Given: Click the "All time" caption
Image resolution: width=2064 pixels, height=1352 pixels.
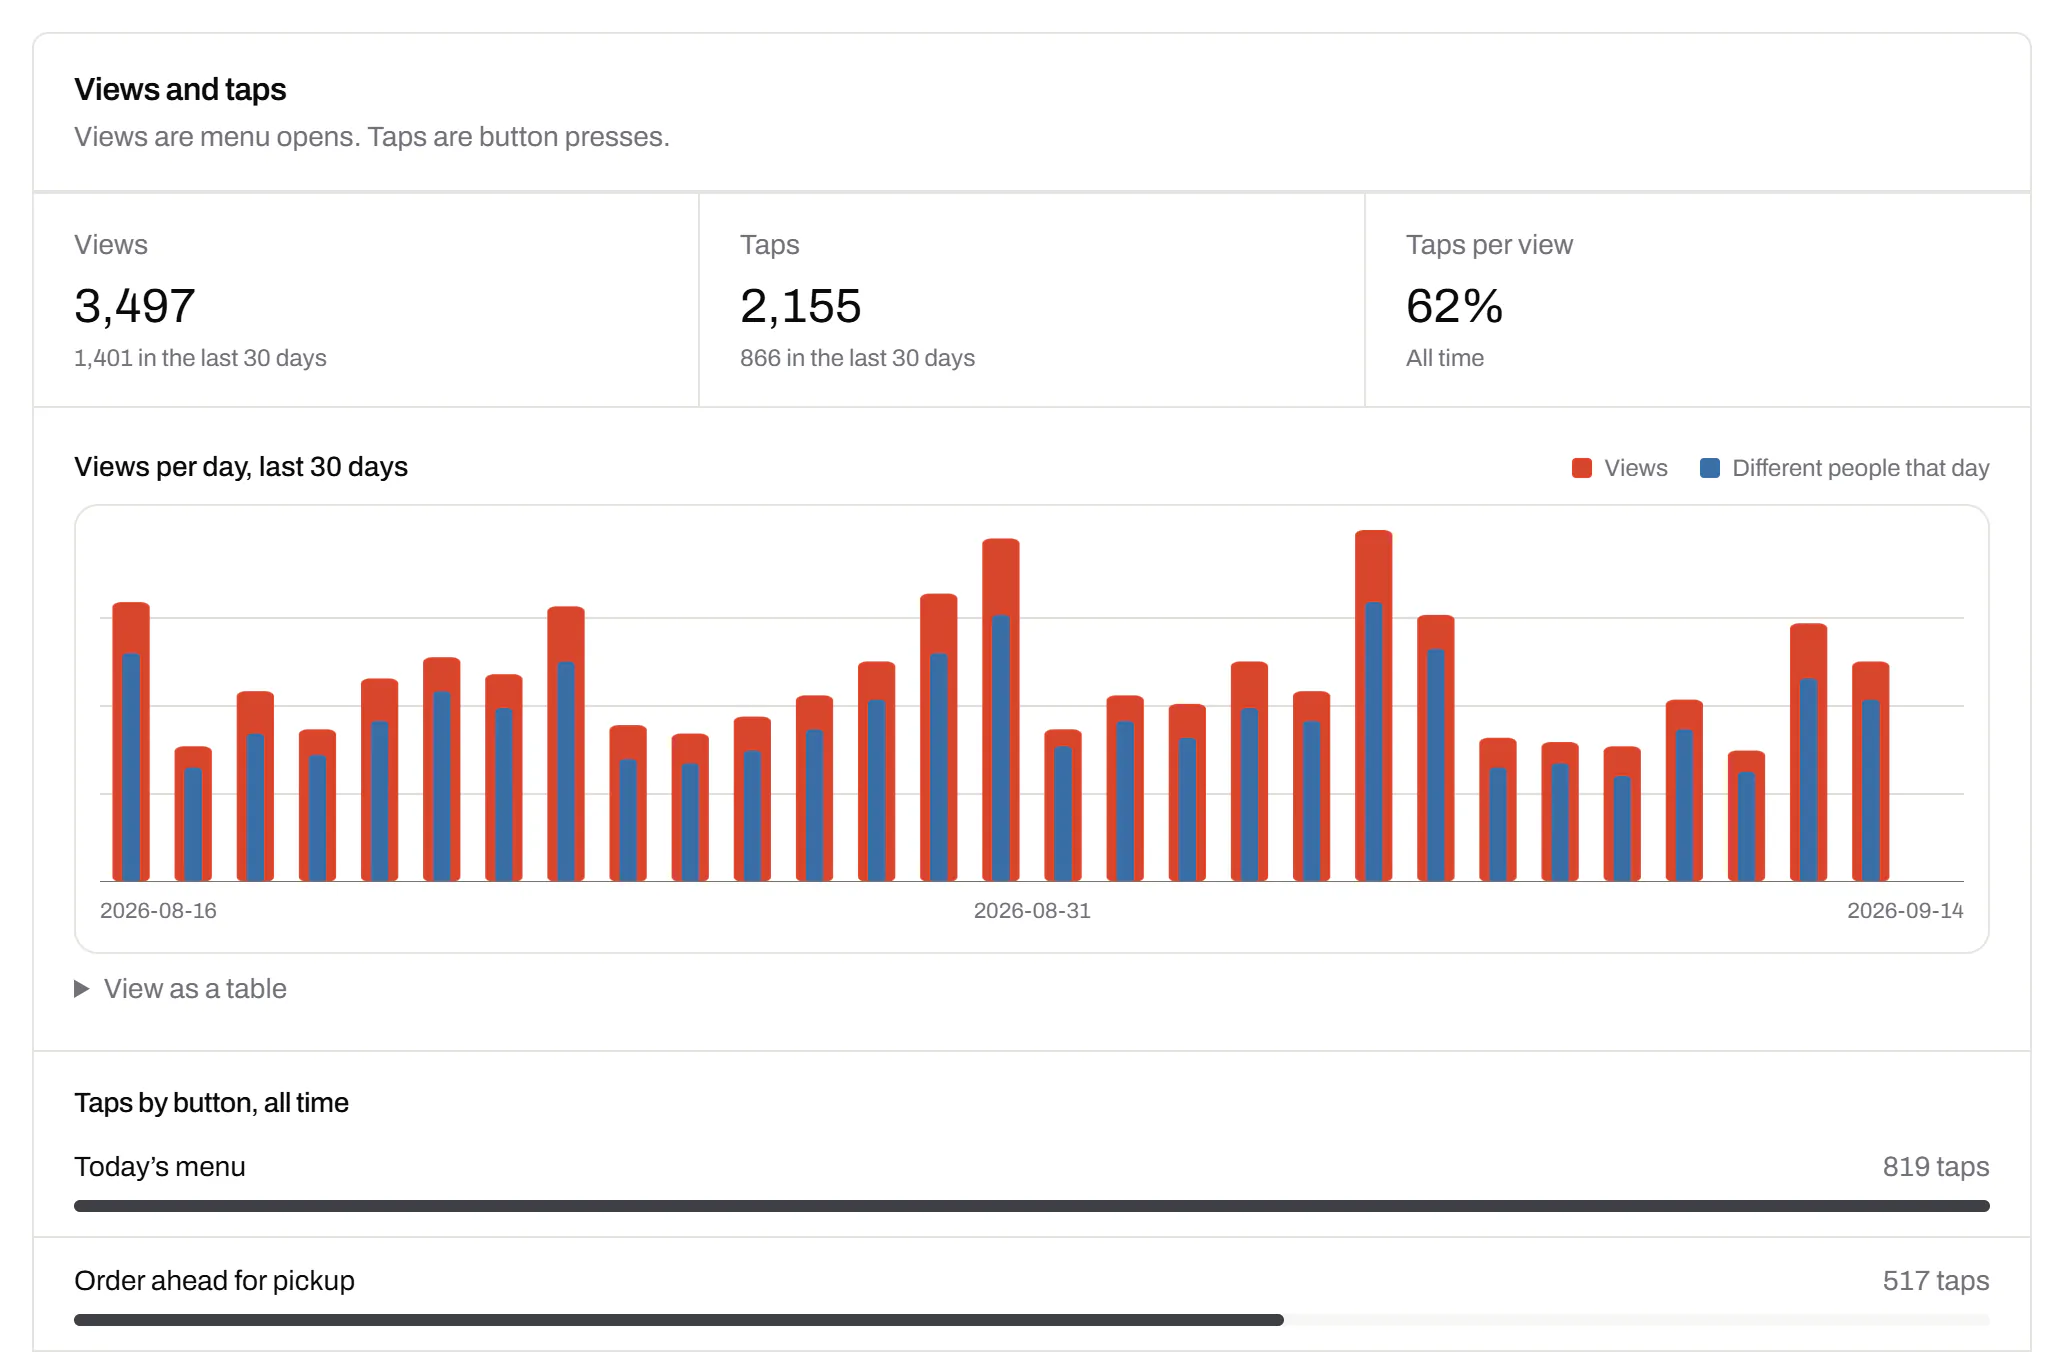Looking at the screenshot, I should (1445, 358).
